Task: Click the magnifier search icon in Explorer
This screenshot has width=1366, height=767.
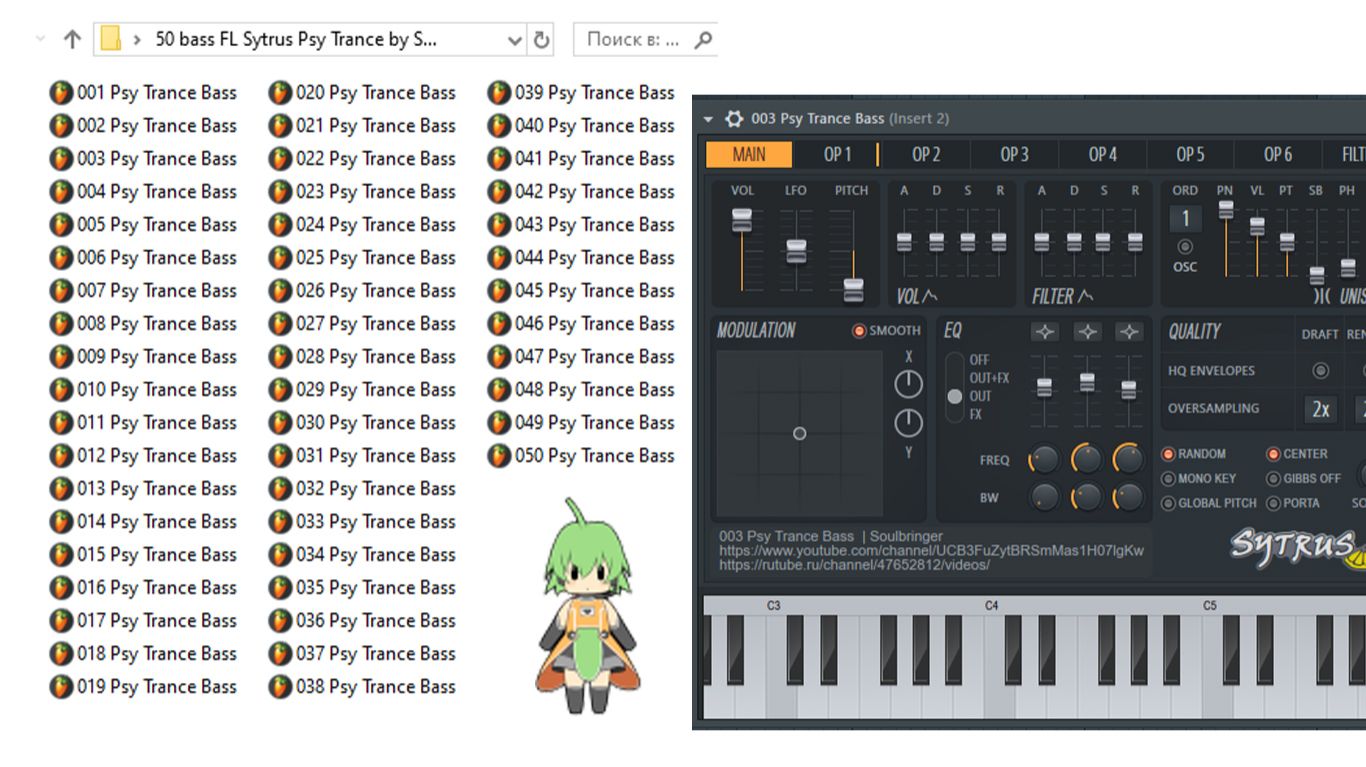Action: [703, 40]
